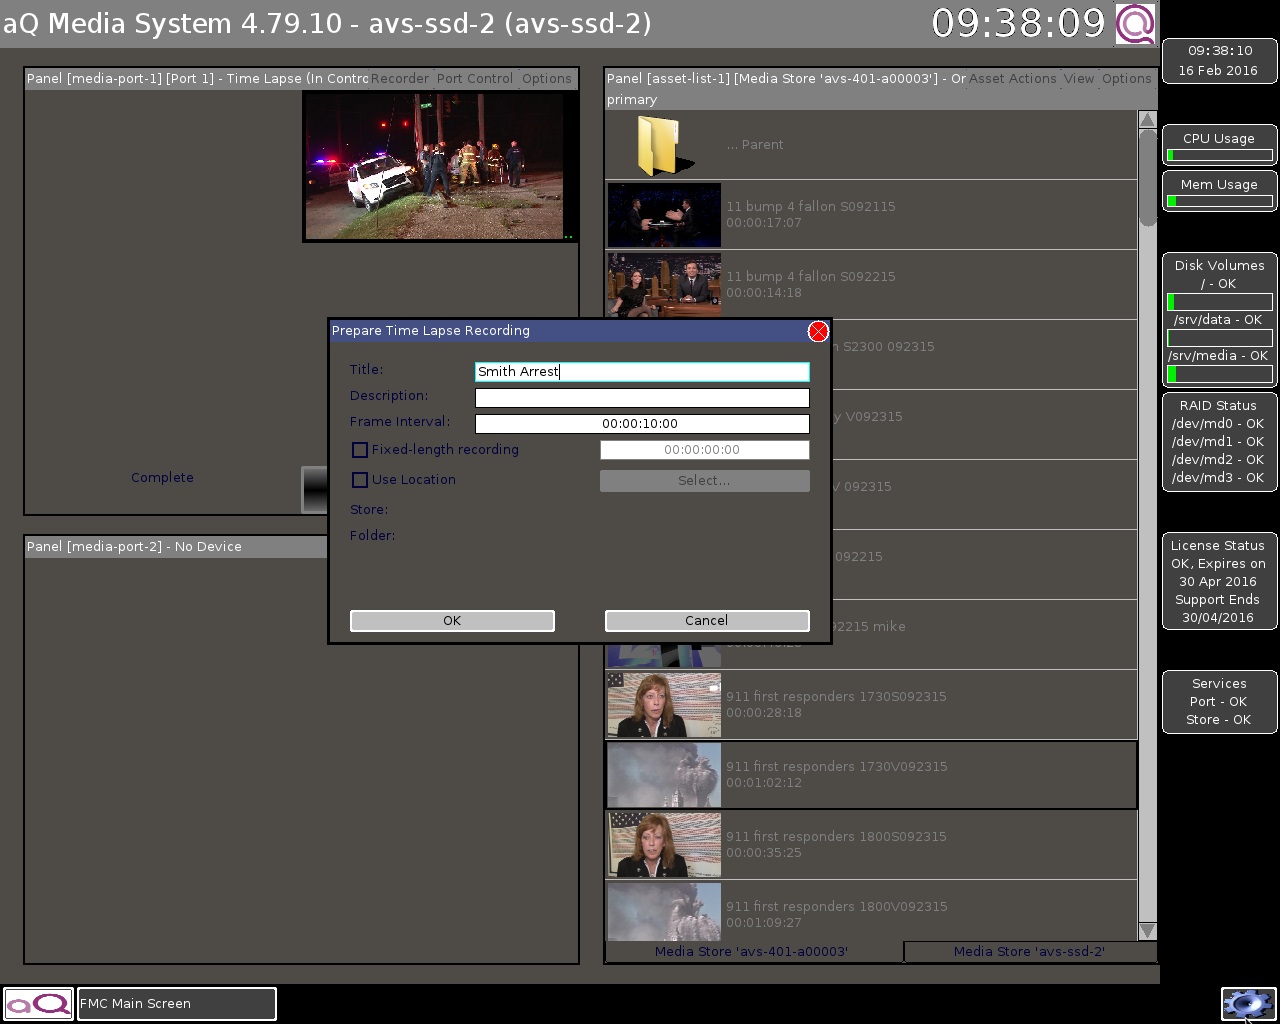
Task: Click the License Status panel
Action: [1219, 582]
